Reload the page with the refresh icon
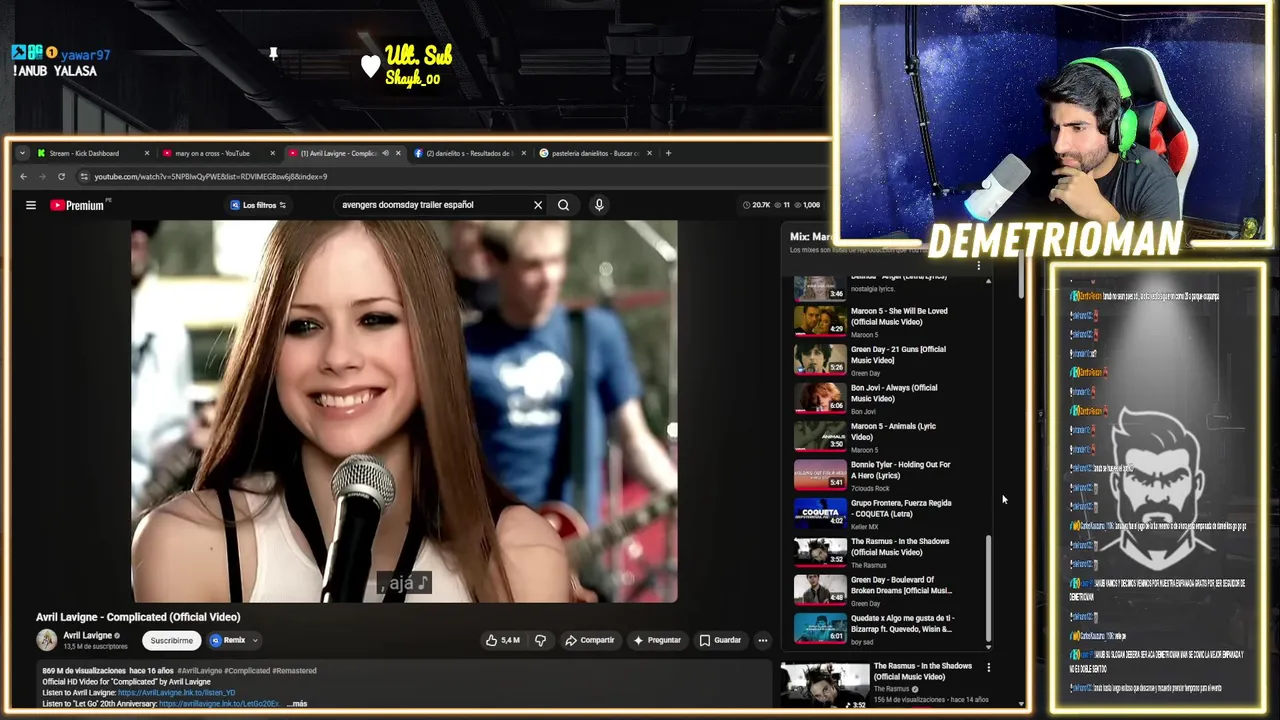Viewport: 1280px width, 720px height. [61, 177]
